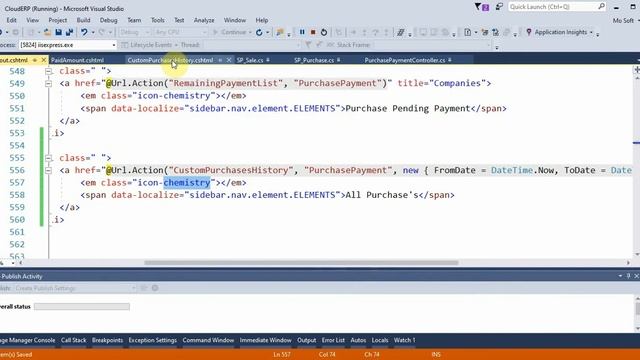Screen dimensions: 640x360
Task: Restart the debug session
Action: (x=324, y=32)
